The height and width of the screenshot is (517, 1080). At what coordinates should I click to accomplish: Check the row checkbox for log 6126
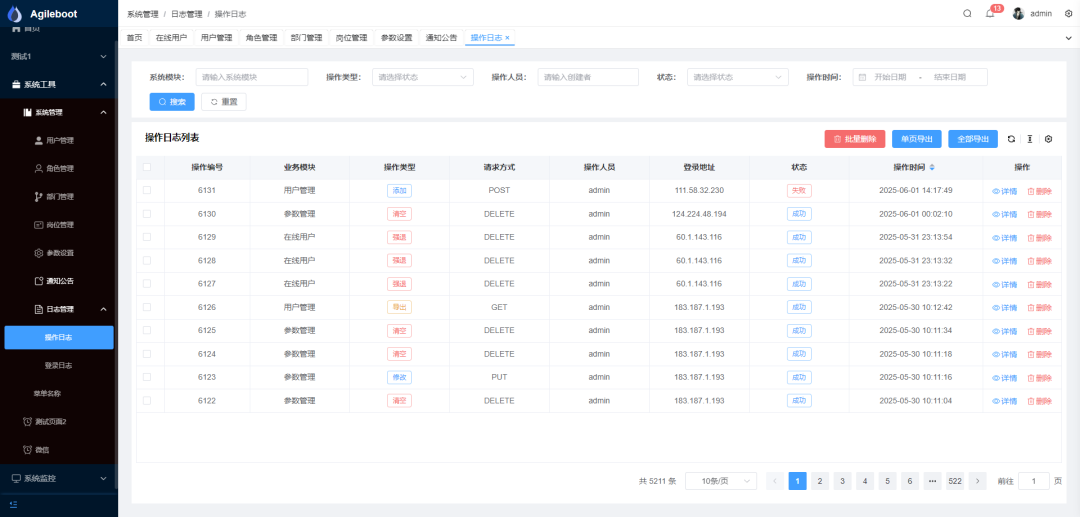pyautogui.click(x=147, y=307)
